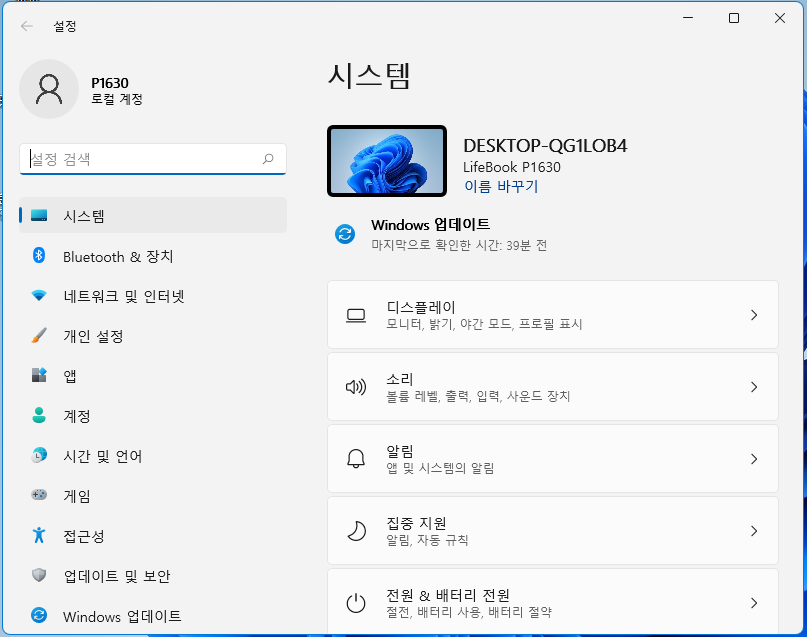807x637 pixels.
Task: Click the 시스템 monitor icon in sidebar
Action: [39, 215]
